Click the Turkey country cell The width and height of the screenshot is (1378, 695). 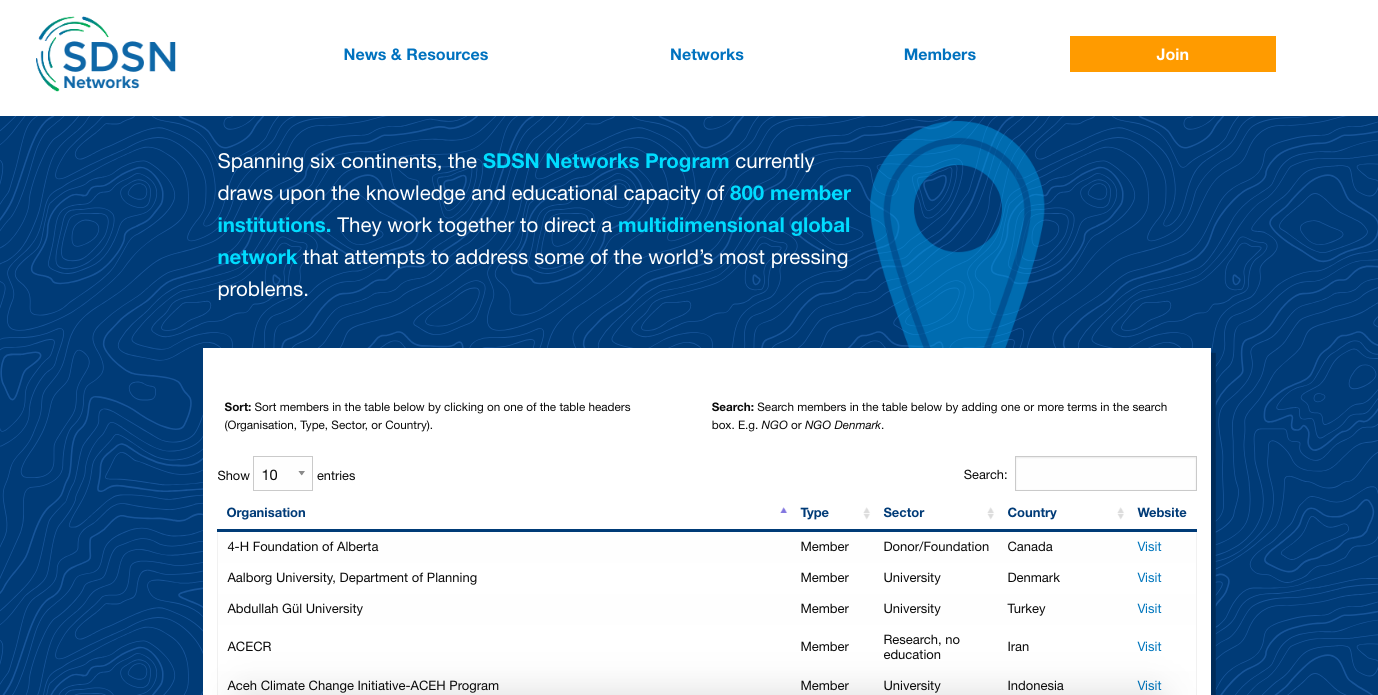1026,609
